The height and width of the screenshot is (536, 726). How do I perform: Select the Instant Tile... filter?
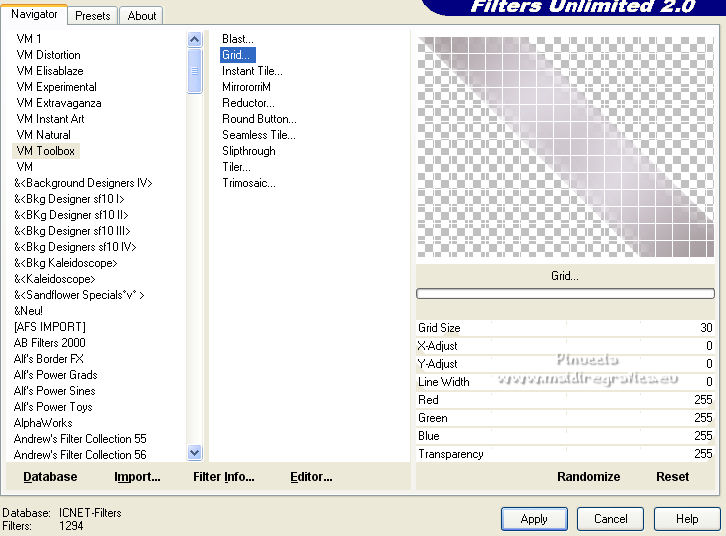pos(252,71)
